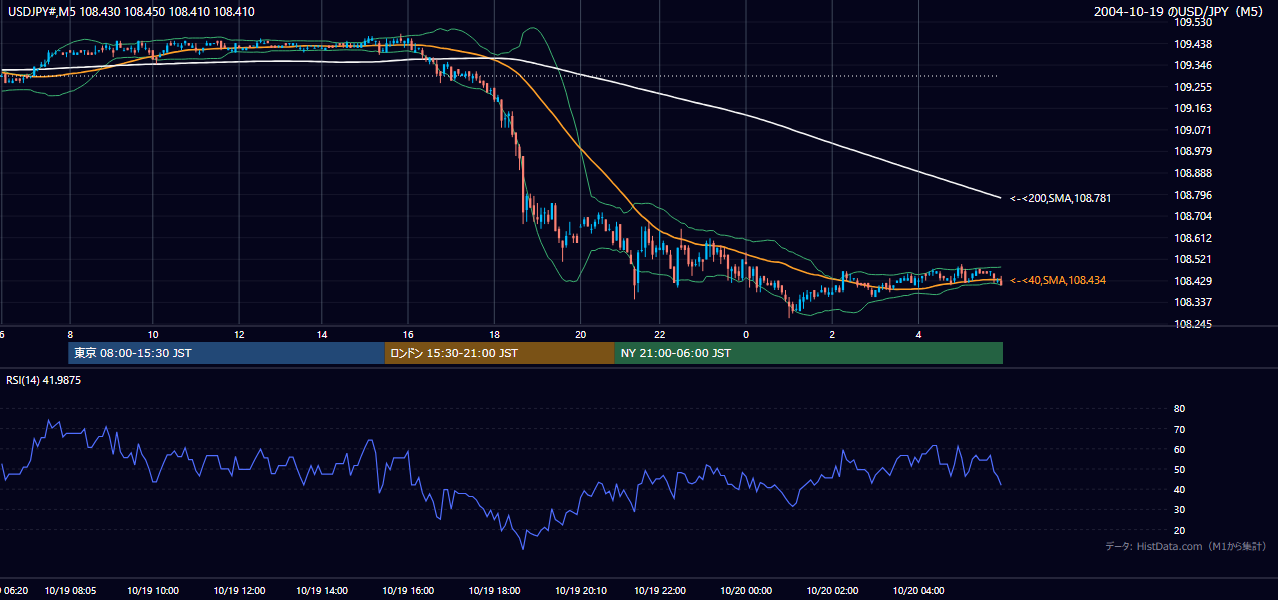This screenshot has height=600, width=1278.
Task: Click price axis label 108.704
Action: coord(1192,216)
